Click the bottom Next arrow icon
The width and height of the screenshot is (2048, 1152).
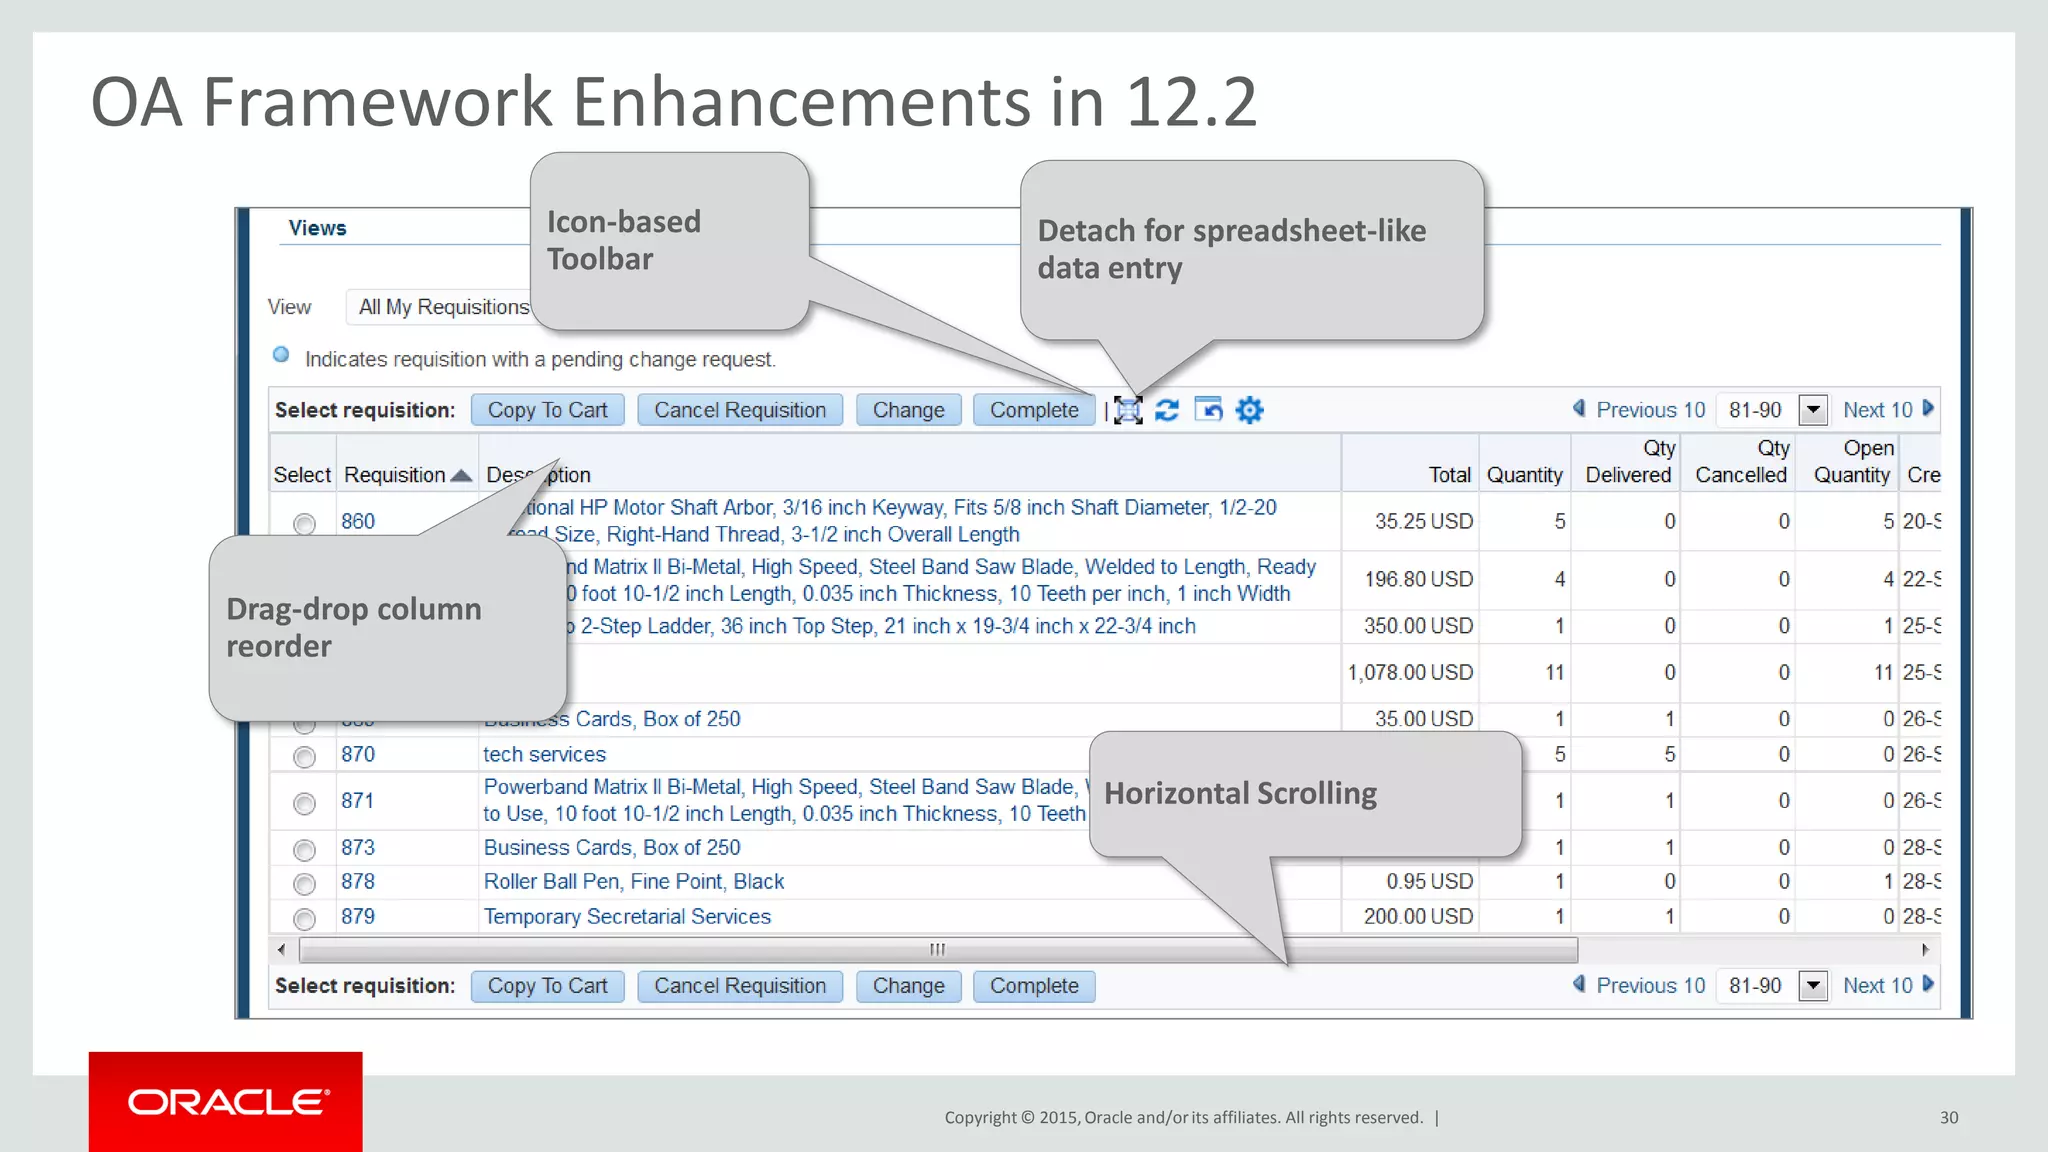pyautogui.click(x=1928, y=984)
